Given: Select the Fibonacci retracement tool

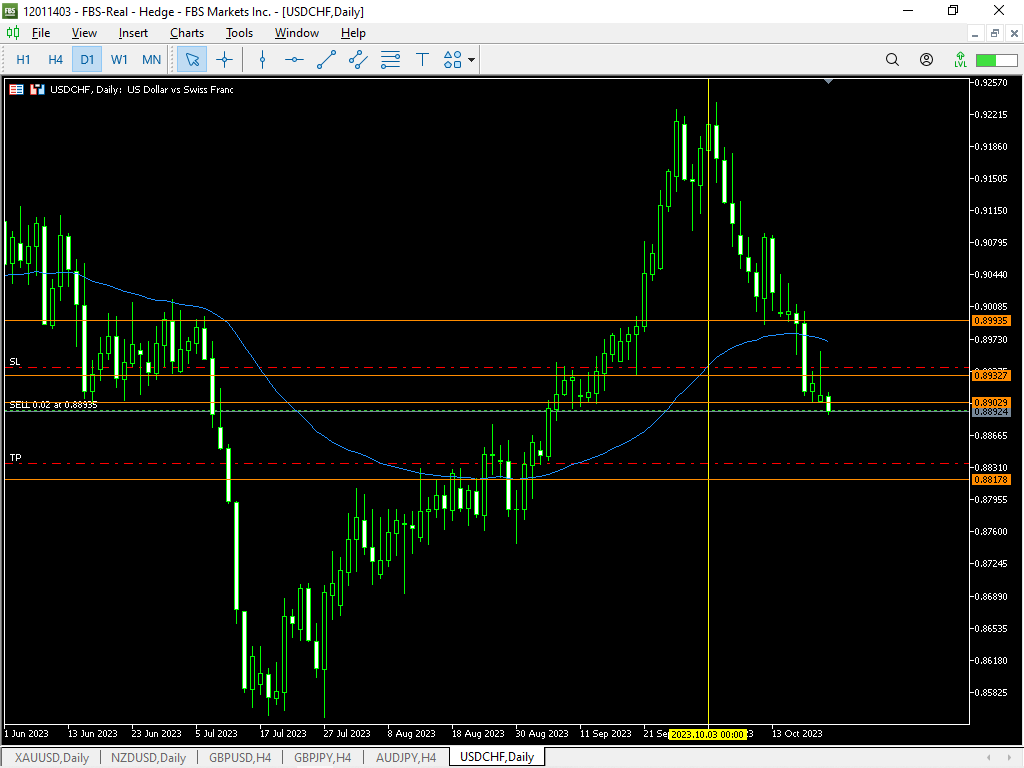Looking at the screenshot, I should pyautogui.click(x=391, y=60).
